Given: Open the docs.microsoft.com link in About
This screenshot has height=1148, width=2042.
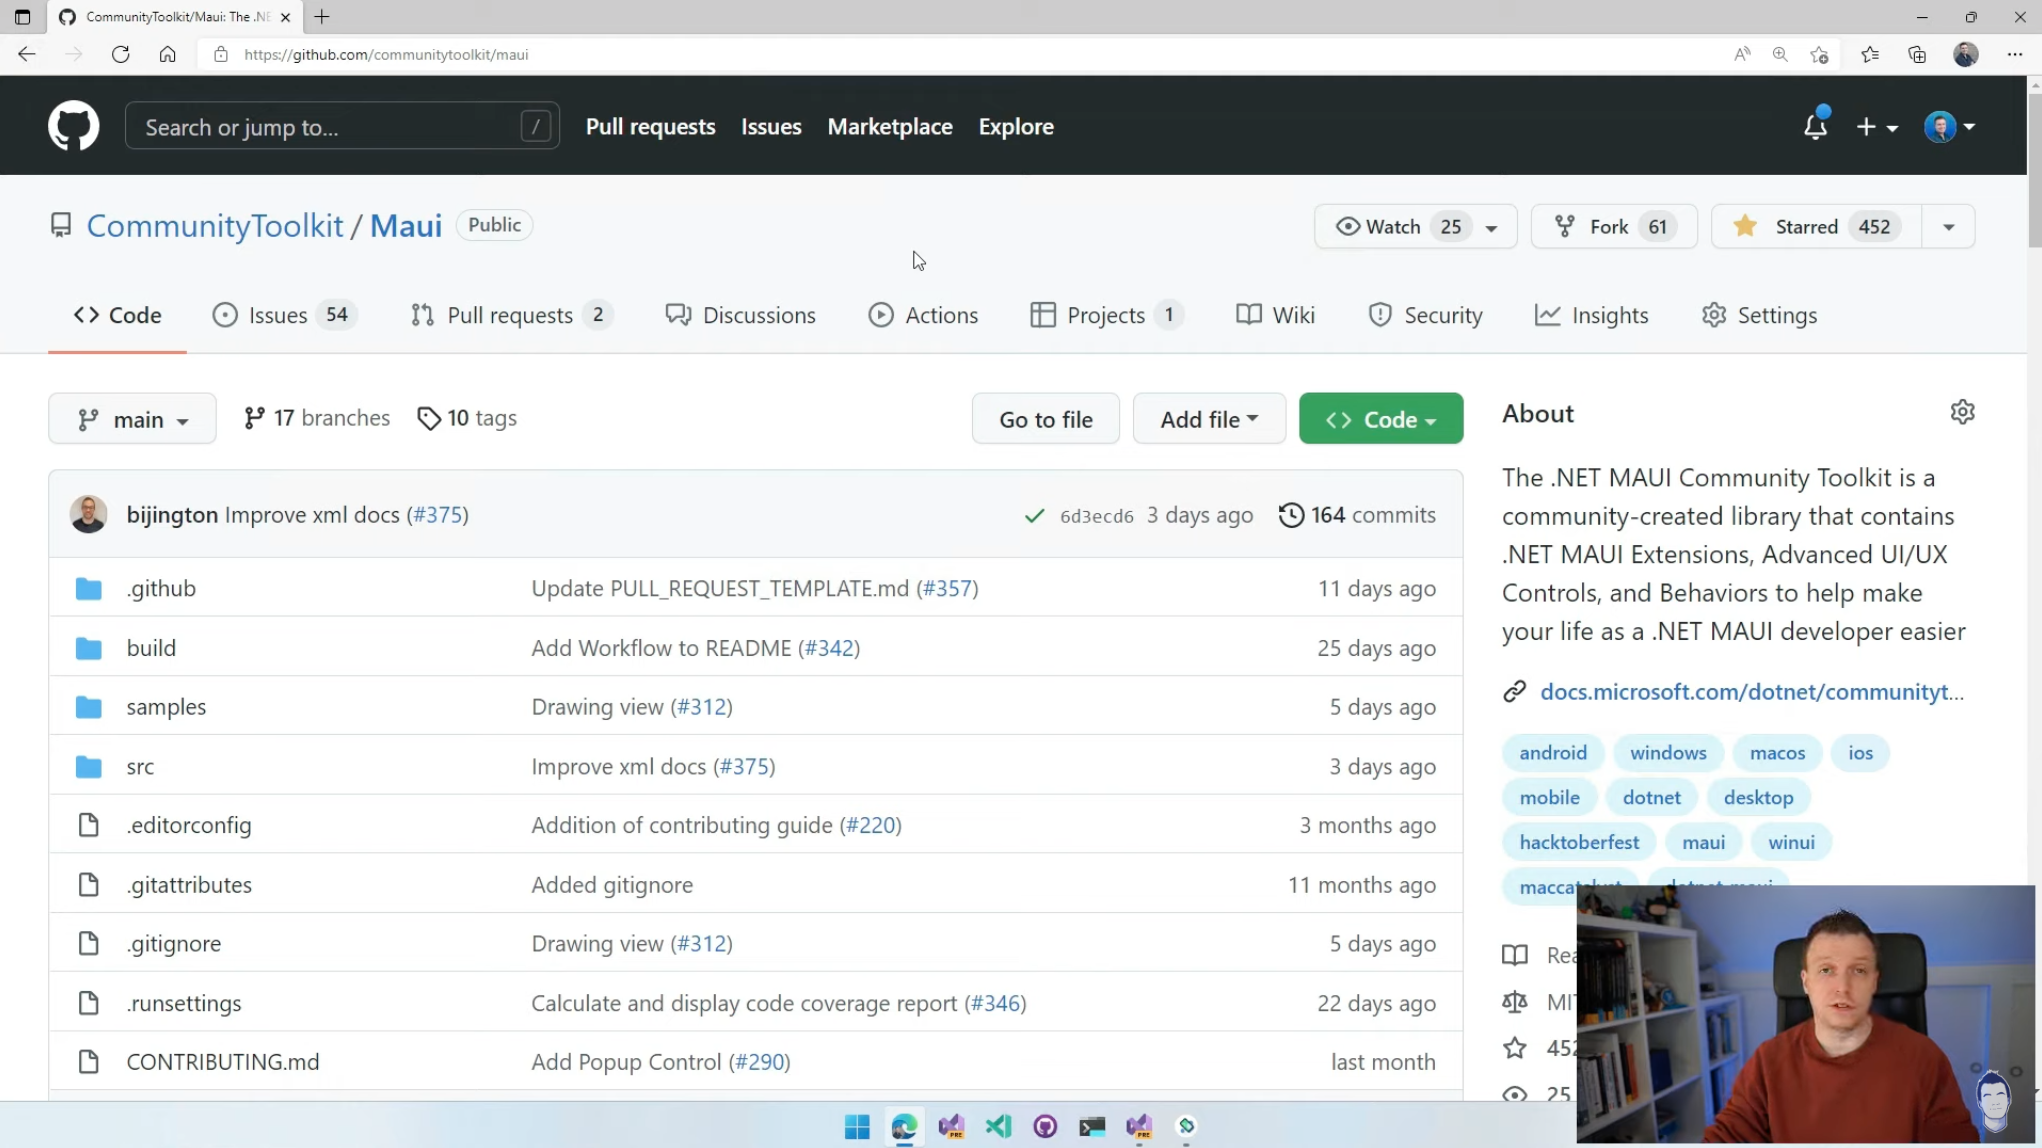Looking at the screenshot, I should coord(1751,692).
